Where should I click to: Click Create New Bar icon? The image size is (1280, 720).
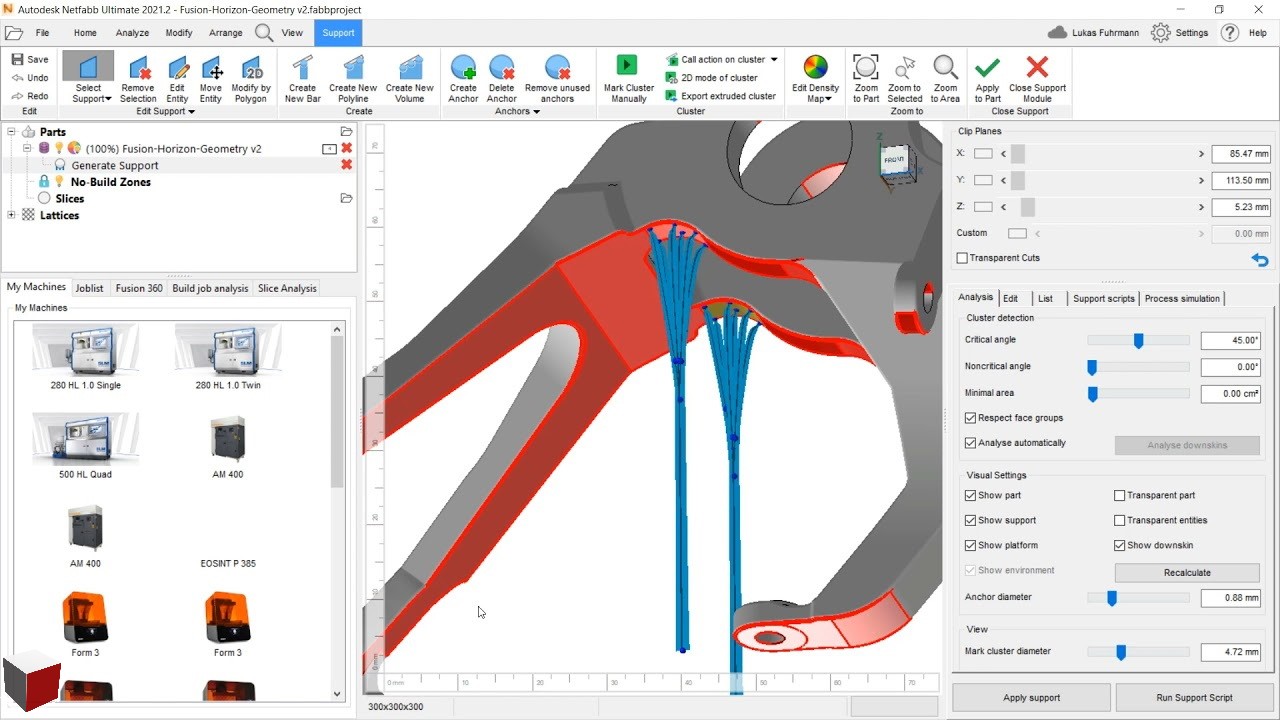(x=302, y=67)
